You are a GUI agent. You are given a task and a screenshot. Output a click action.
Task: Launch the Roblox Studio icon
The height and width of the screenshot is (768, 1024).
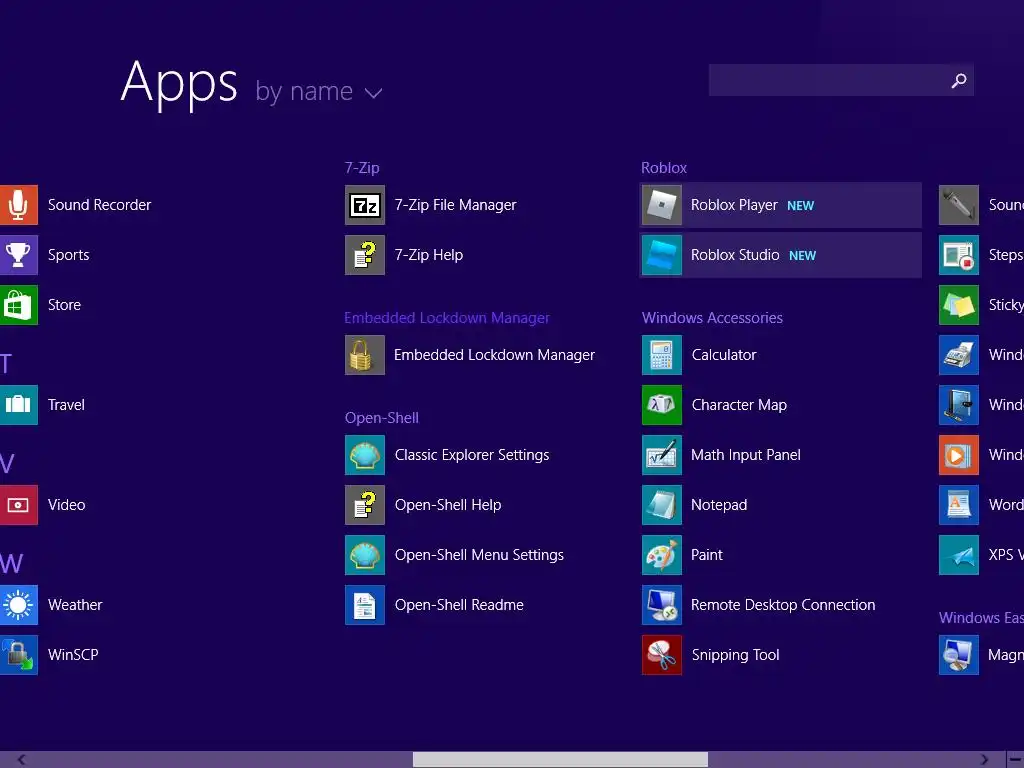coord(662,255)
